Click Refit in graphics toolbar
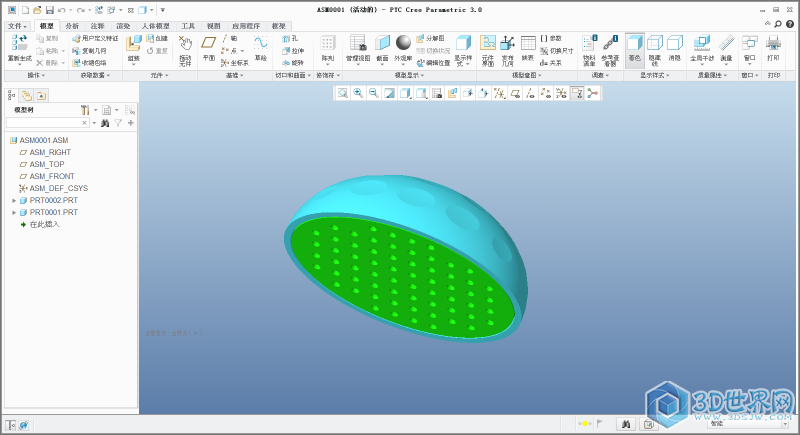 [342, 93]
